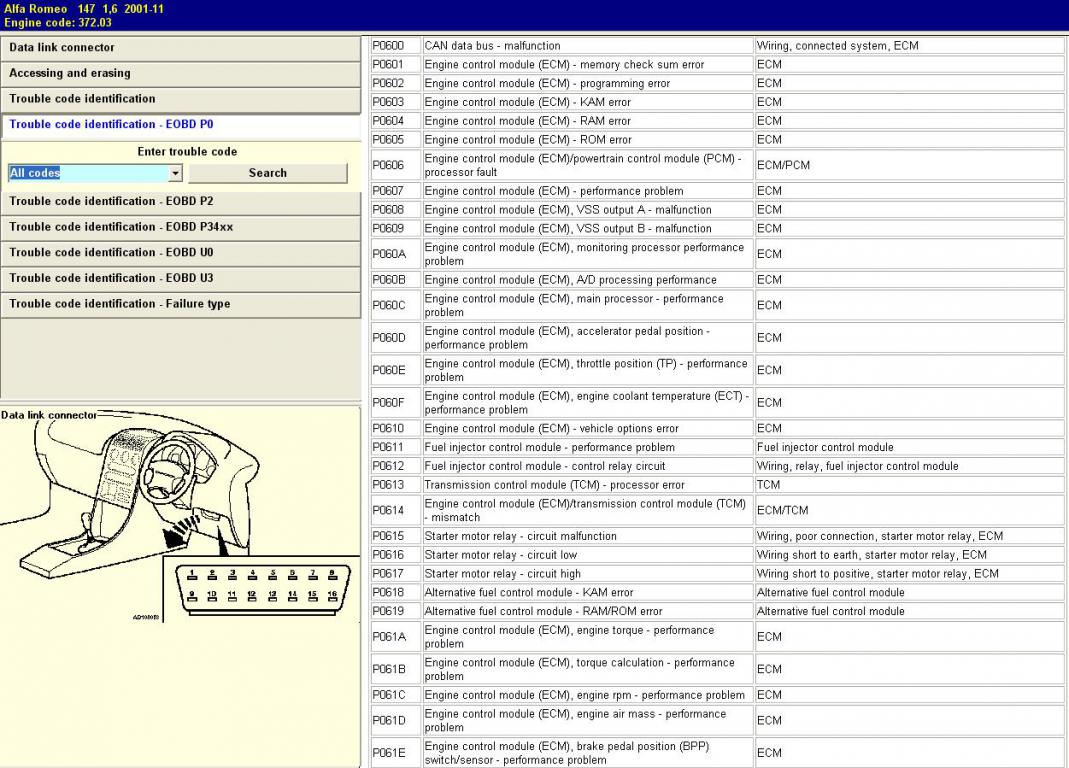The width and height of the screenshot is (1069, 768).
Task: Click 'Wiring short to positive, starter motor relay' cell
Action: 909,574
